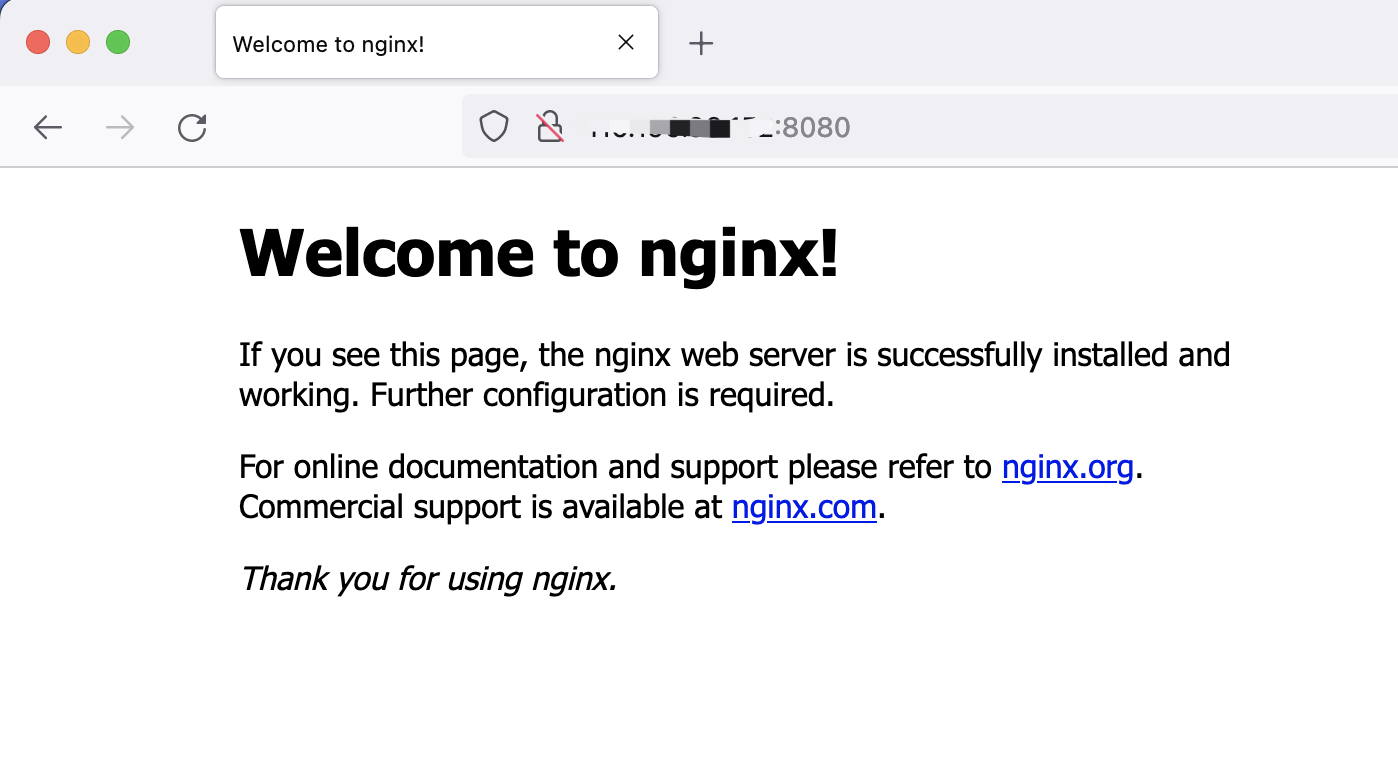The height and width of the screenshot is (772, 1398).
Task: Select the 'Welcome to nginx!' browser tab
Action: click(x=437, y=42)
